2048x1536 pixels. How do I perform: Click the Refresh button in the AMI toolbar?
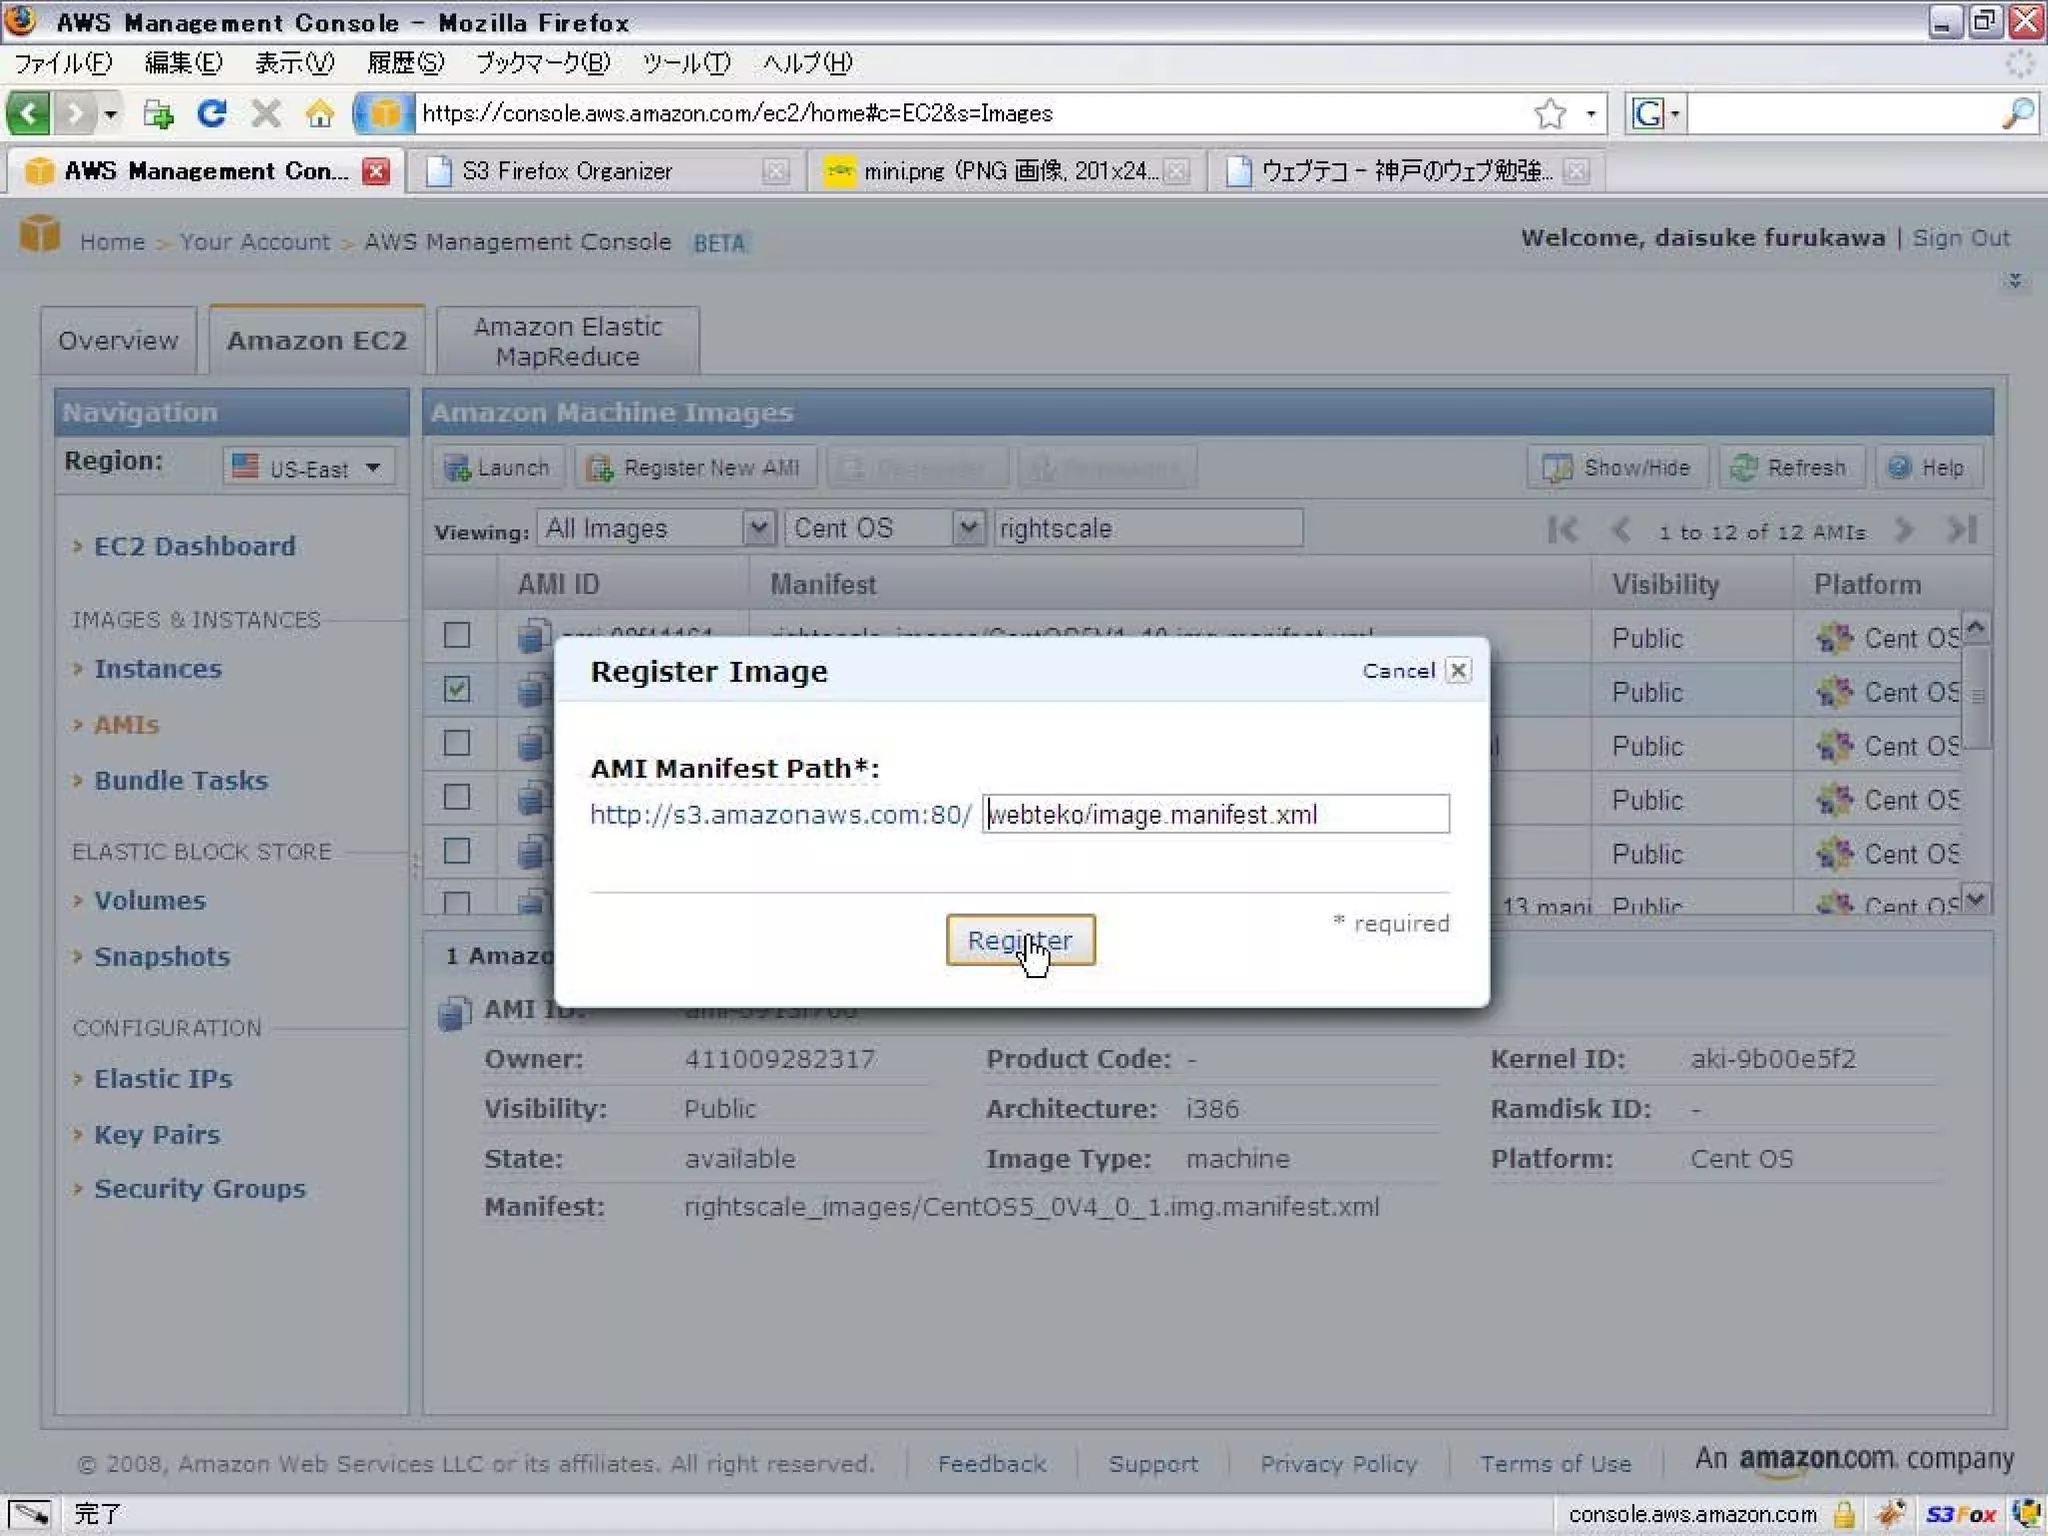coord(1790,467)
